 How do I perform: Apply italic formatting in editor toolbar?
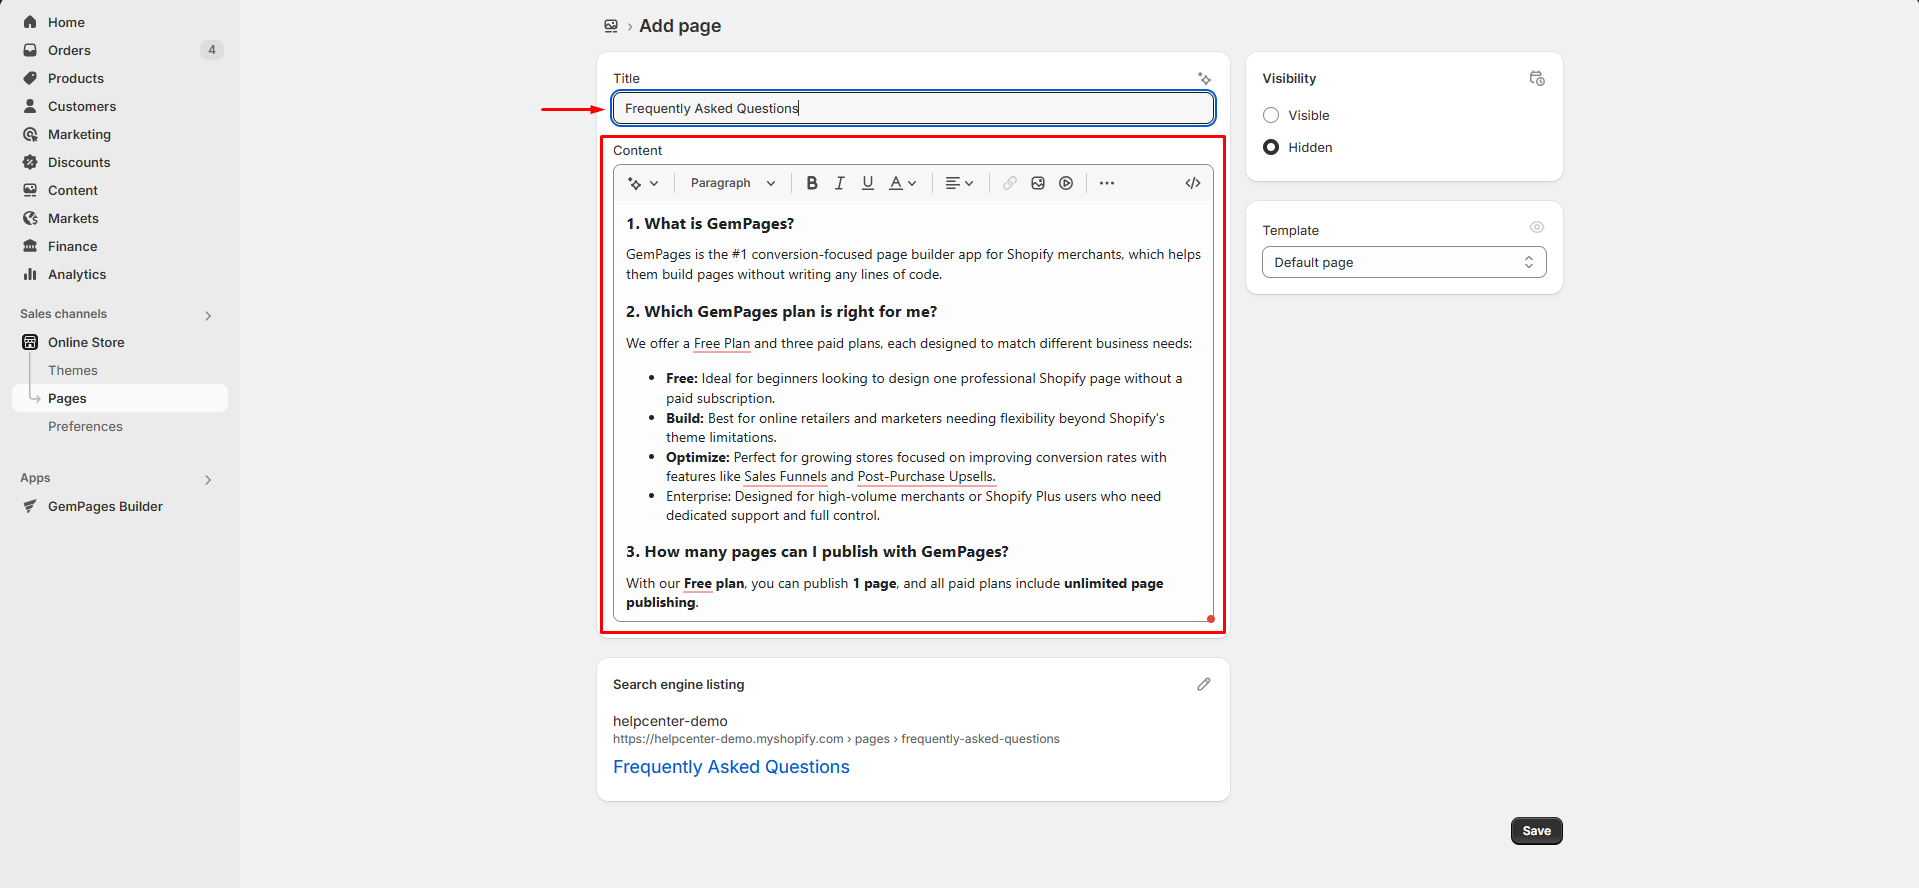[x=840, y=183]
